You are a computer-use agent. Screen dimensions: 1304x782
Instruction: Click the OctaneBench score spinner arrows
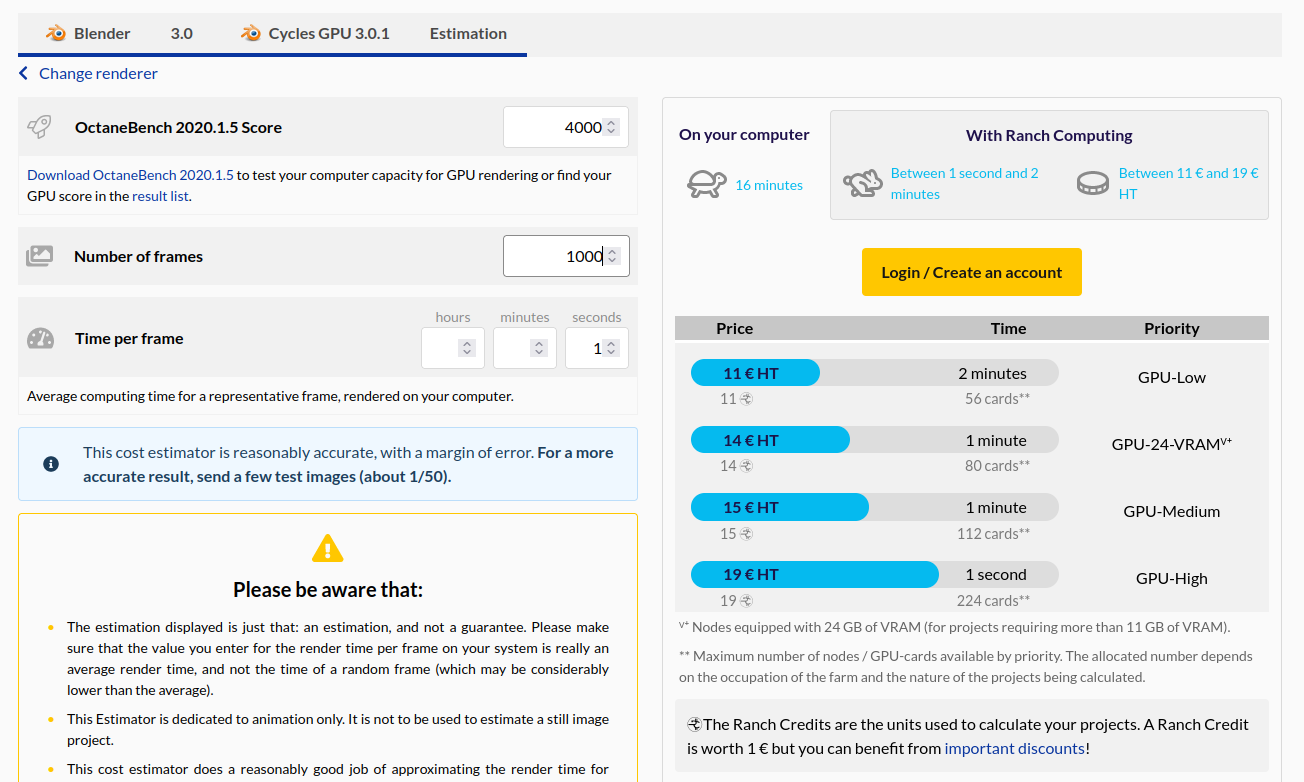pyautogui.click(x=612, y=127)
